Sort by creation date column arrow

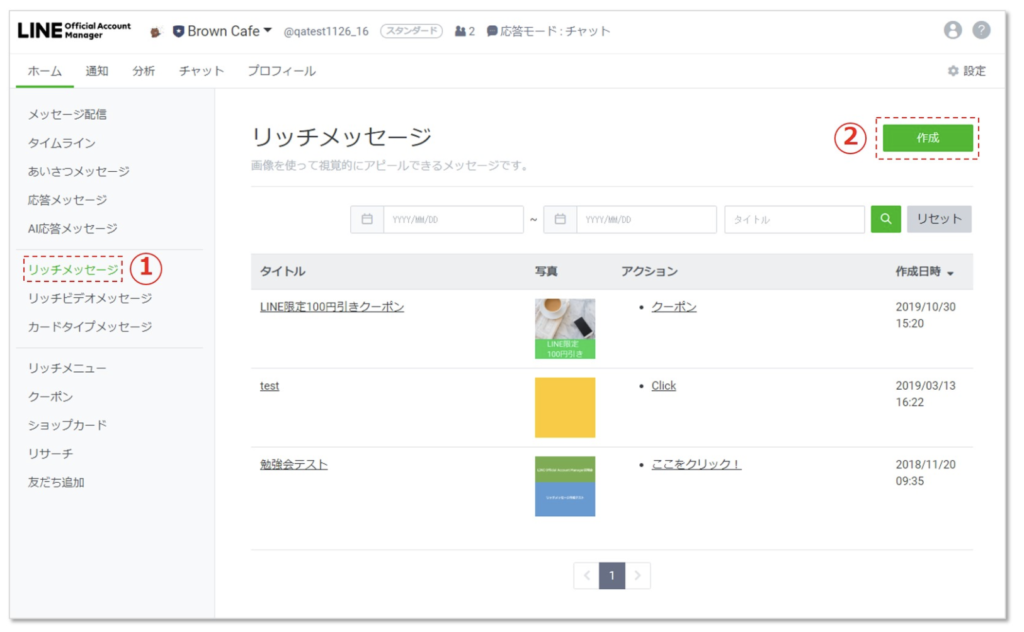pyautogui.click(x=950, y=272)
